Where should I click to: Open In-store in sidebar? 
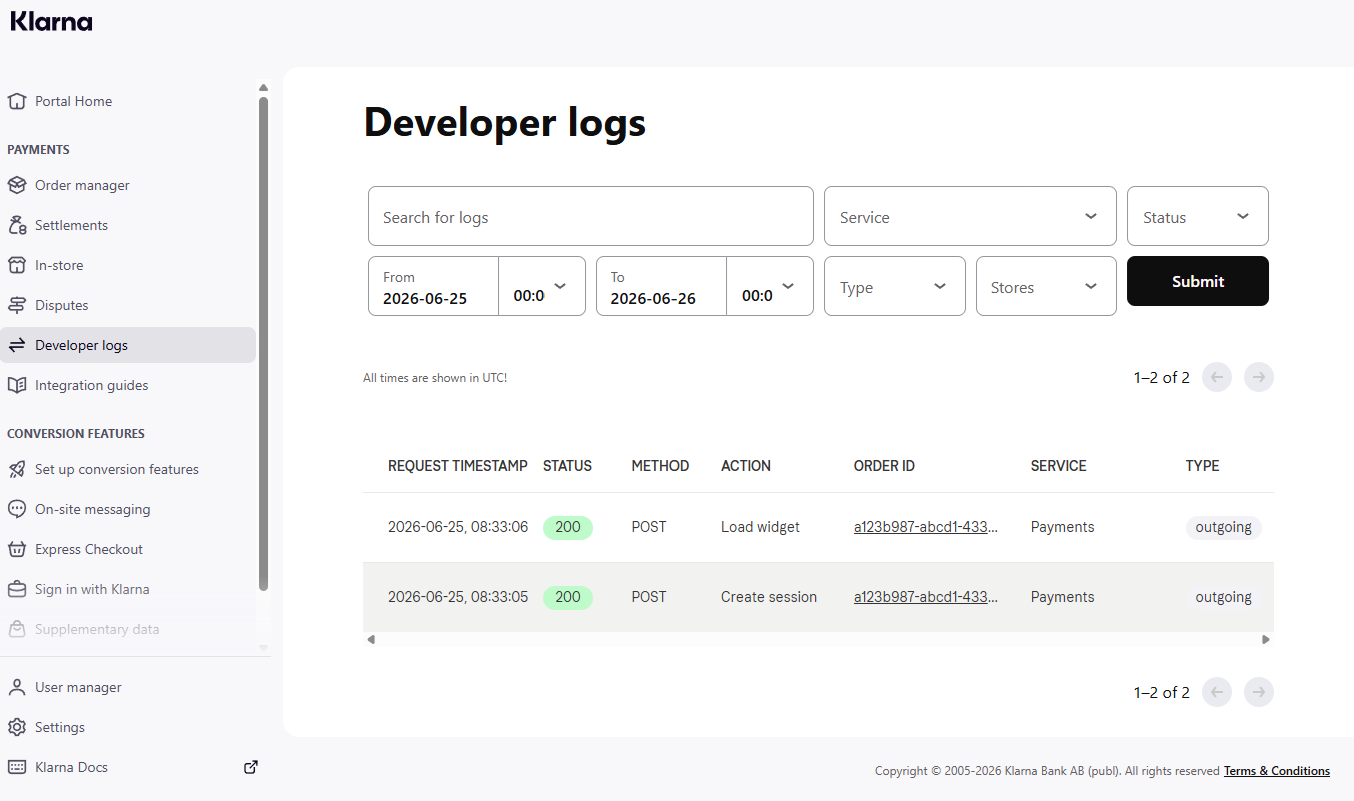coord(128,265)
